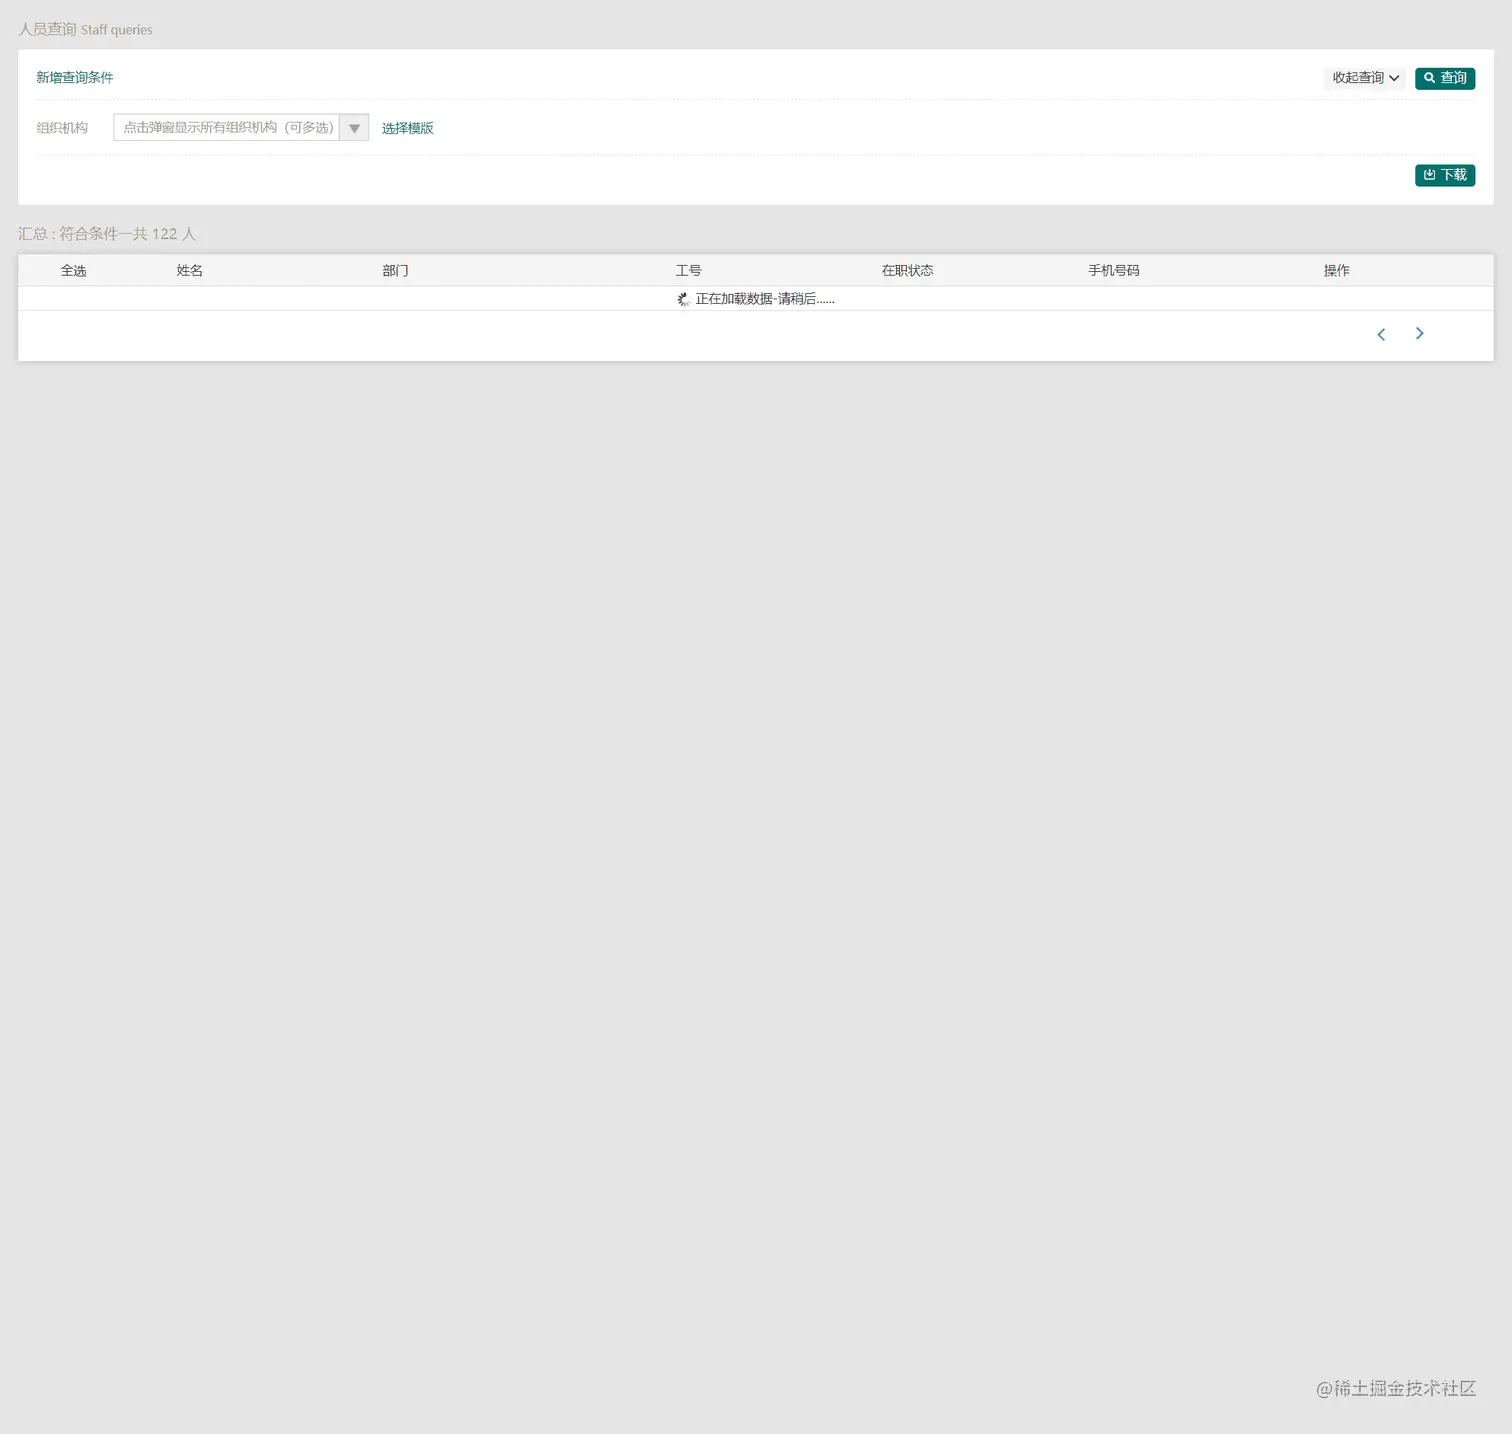Click the 查询 search button
Image resolution: width=1512 pixels, height=1434 pixels.
coord(1444,78)
